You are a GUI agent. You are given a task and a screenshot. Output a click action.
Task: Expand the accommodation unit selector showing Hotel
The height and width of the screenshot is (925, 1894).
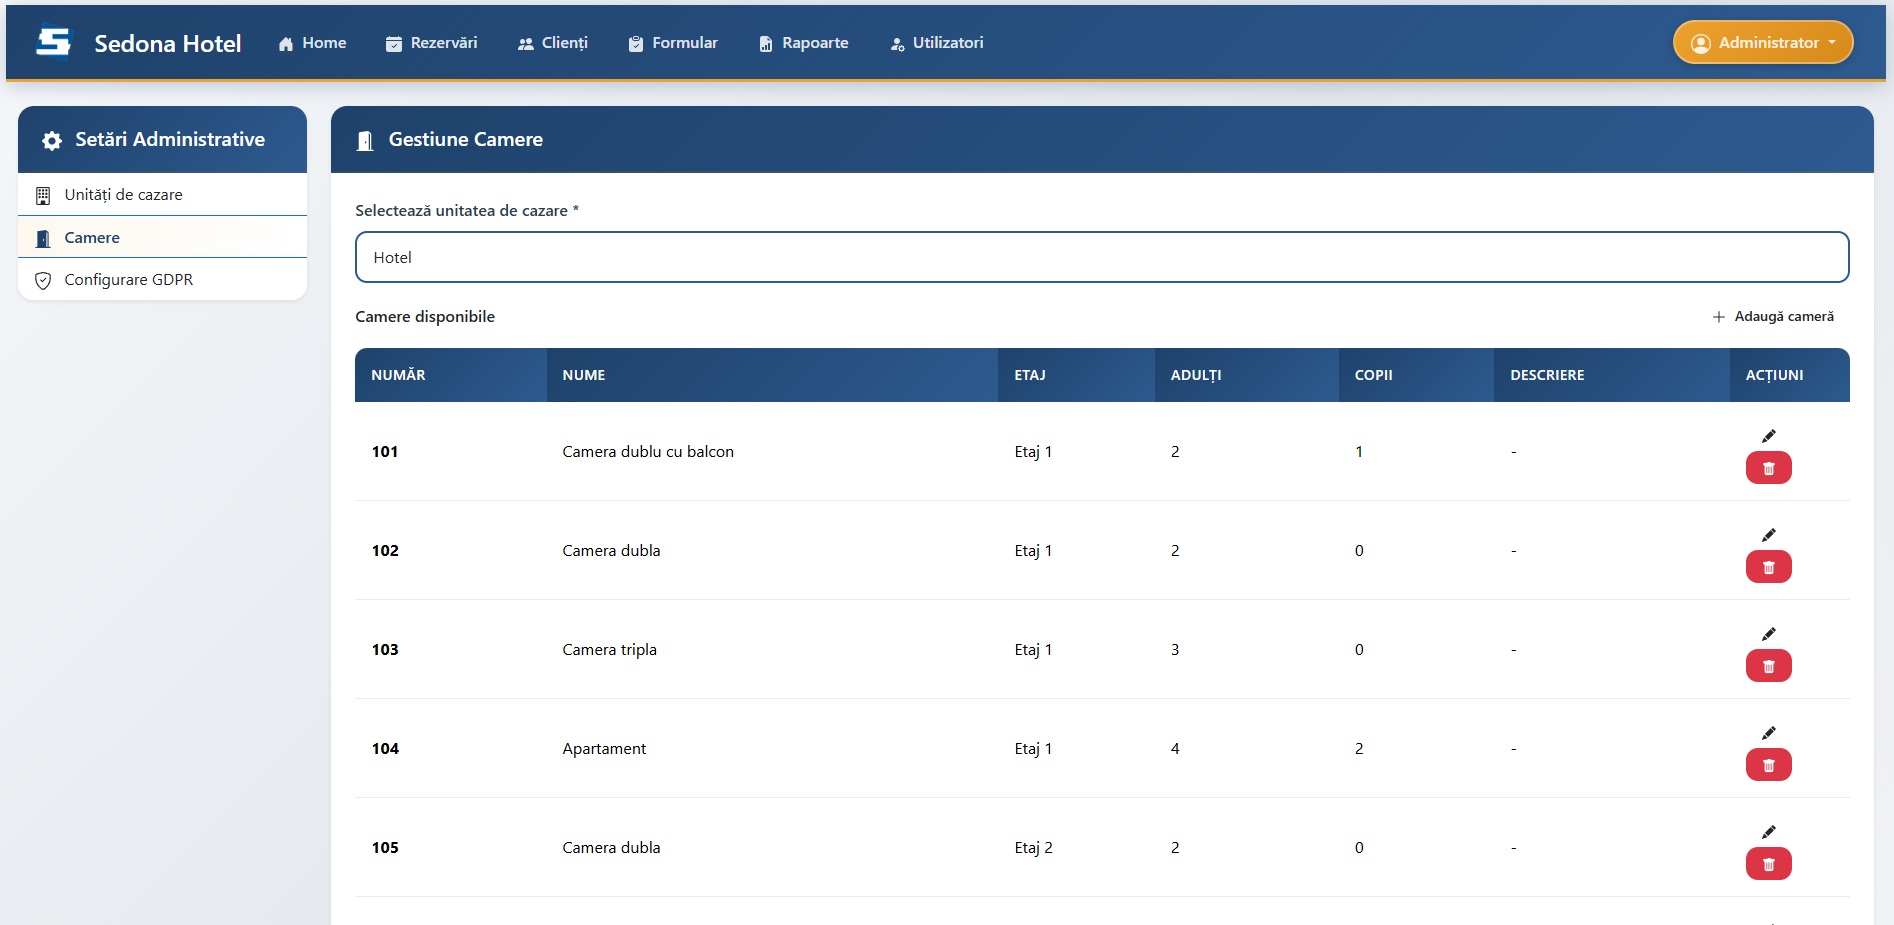[x=1101, y=258]
